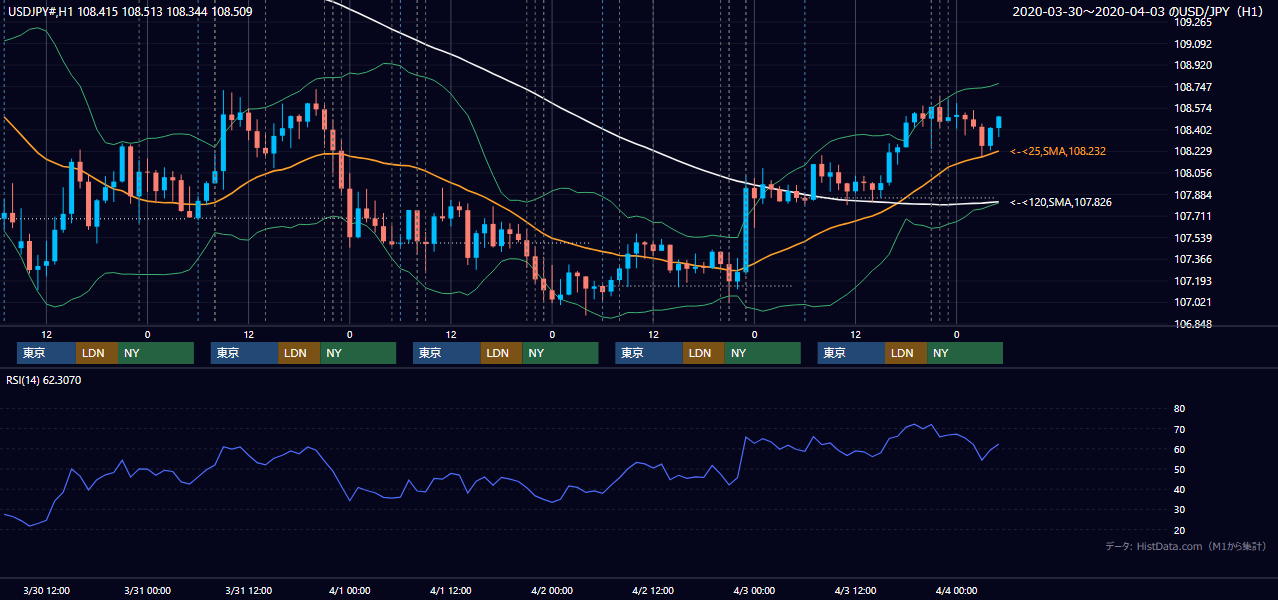The height and width of the screenshot is (600, 1278).
Task: Click the RSI(14) 62.3070 indicator label
Action: [x=44, y=380]
